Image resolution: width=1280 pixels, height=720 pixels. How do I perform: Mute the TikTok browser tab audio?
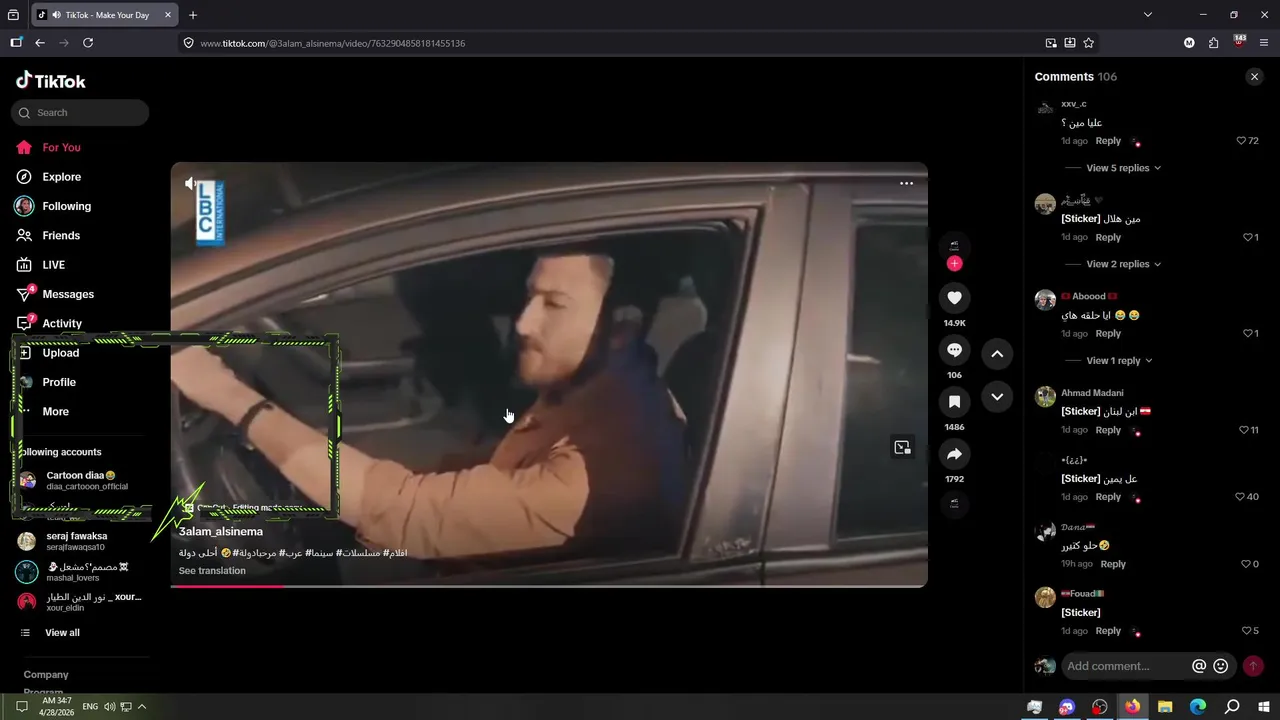[57, 15]
